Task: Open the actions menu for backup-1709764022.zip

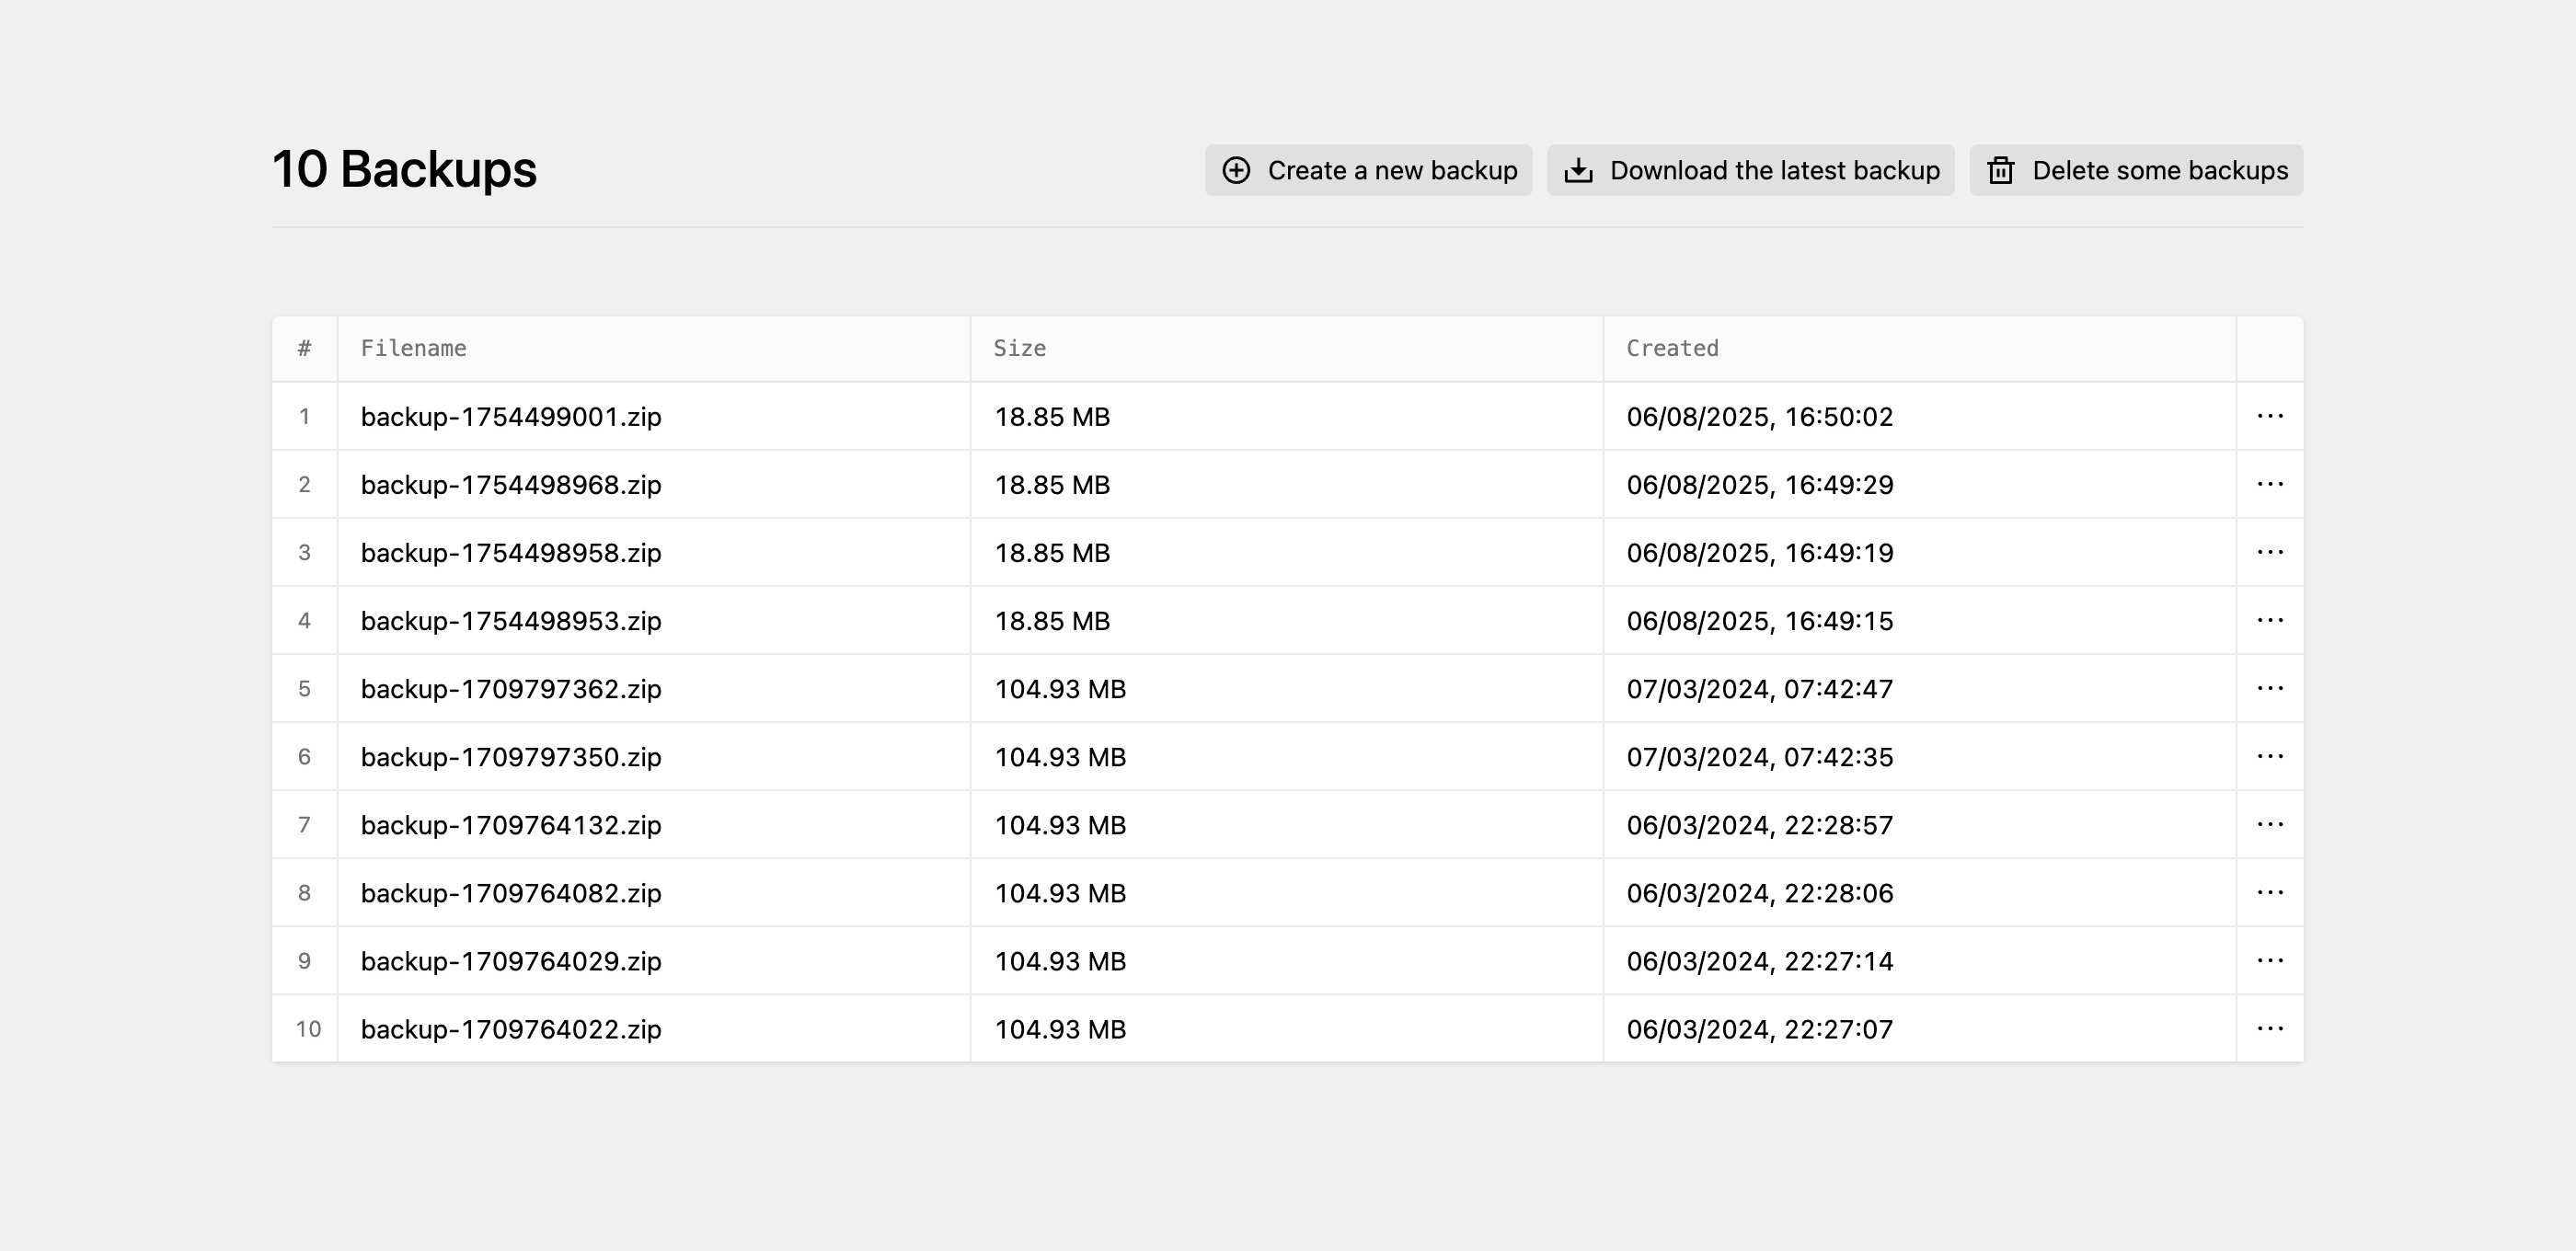Action: 2271,1028
